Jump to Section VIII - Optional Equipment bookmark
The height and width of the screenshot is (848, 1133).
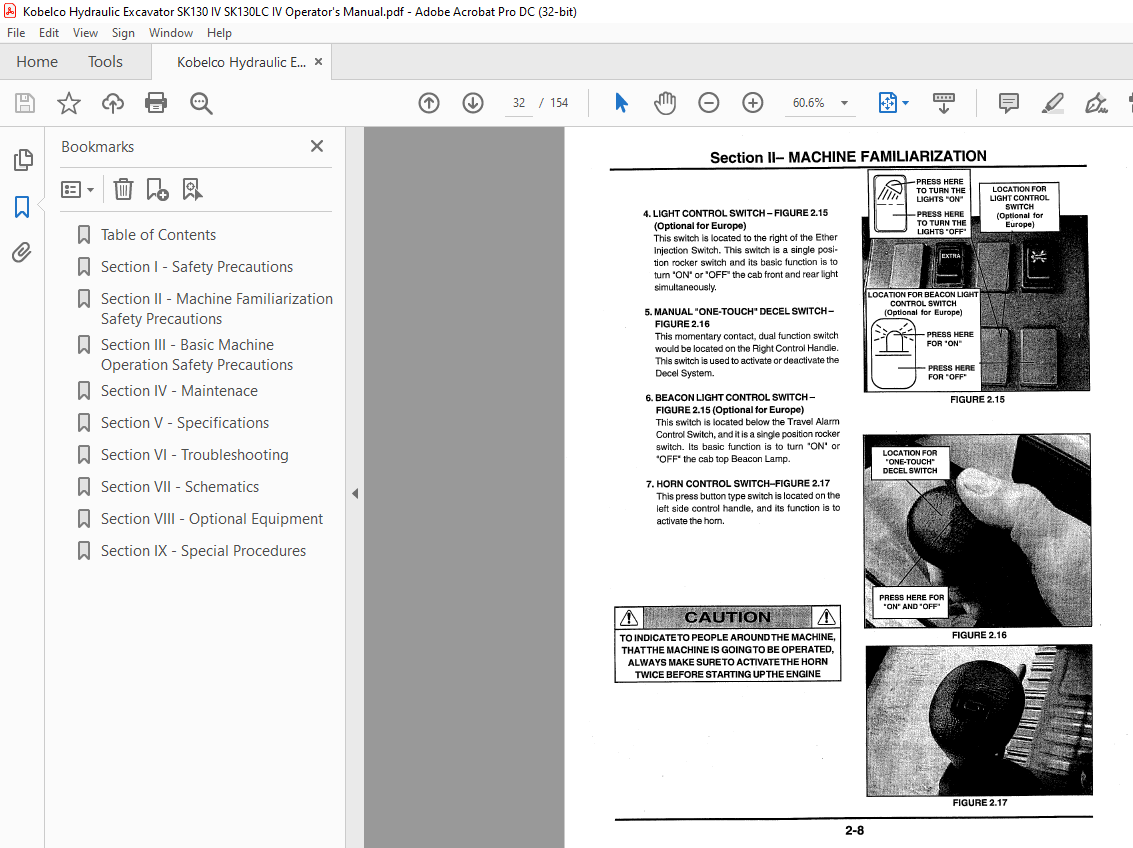(x=212, y=519)
